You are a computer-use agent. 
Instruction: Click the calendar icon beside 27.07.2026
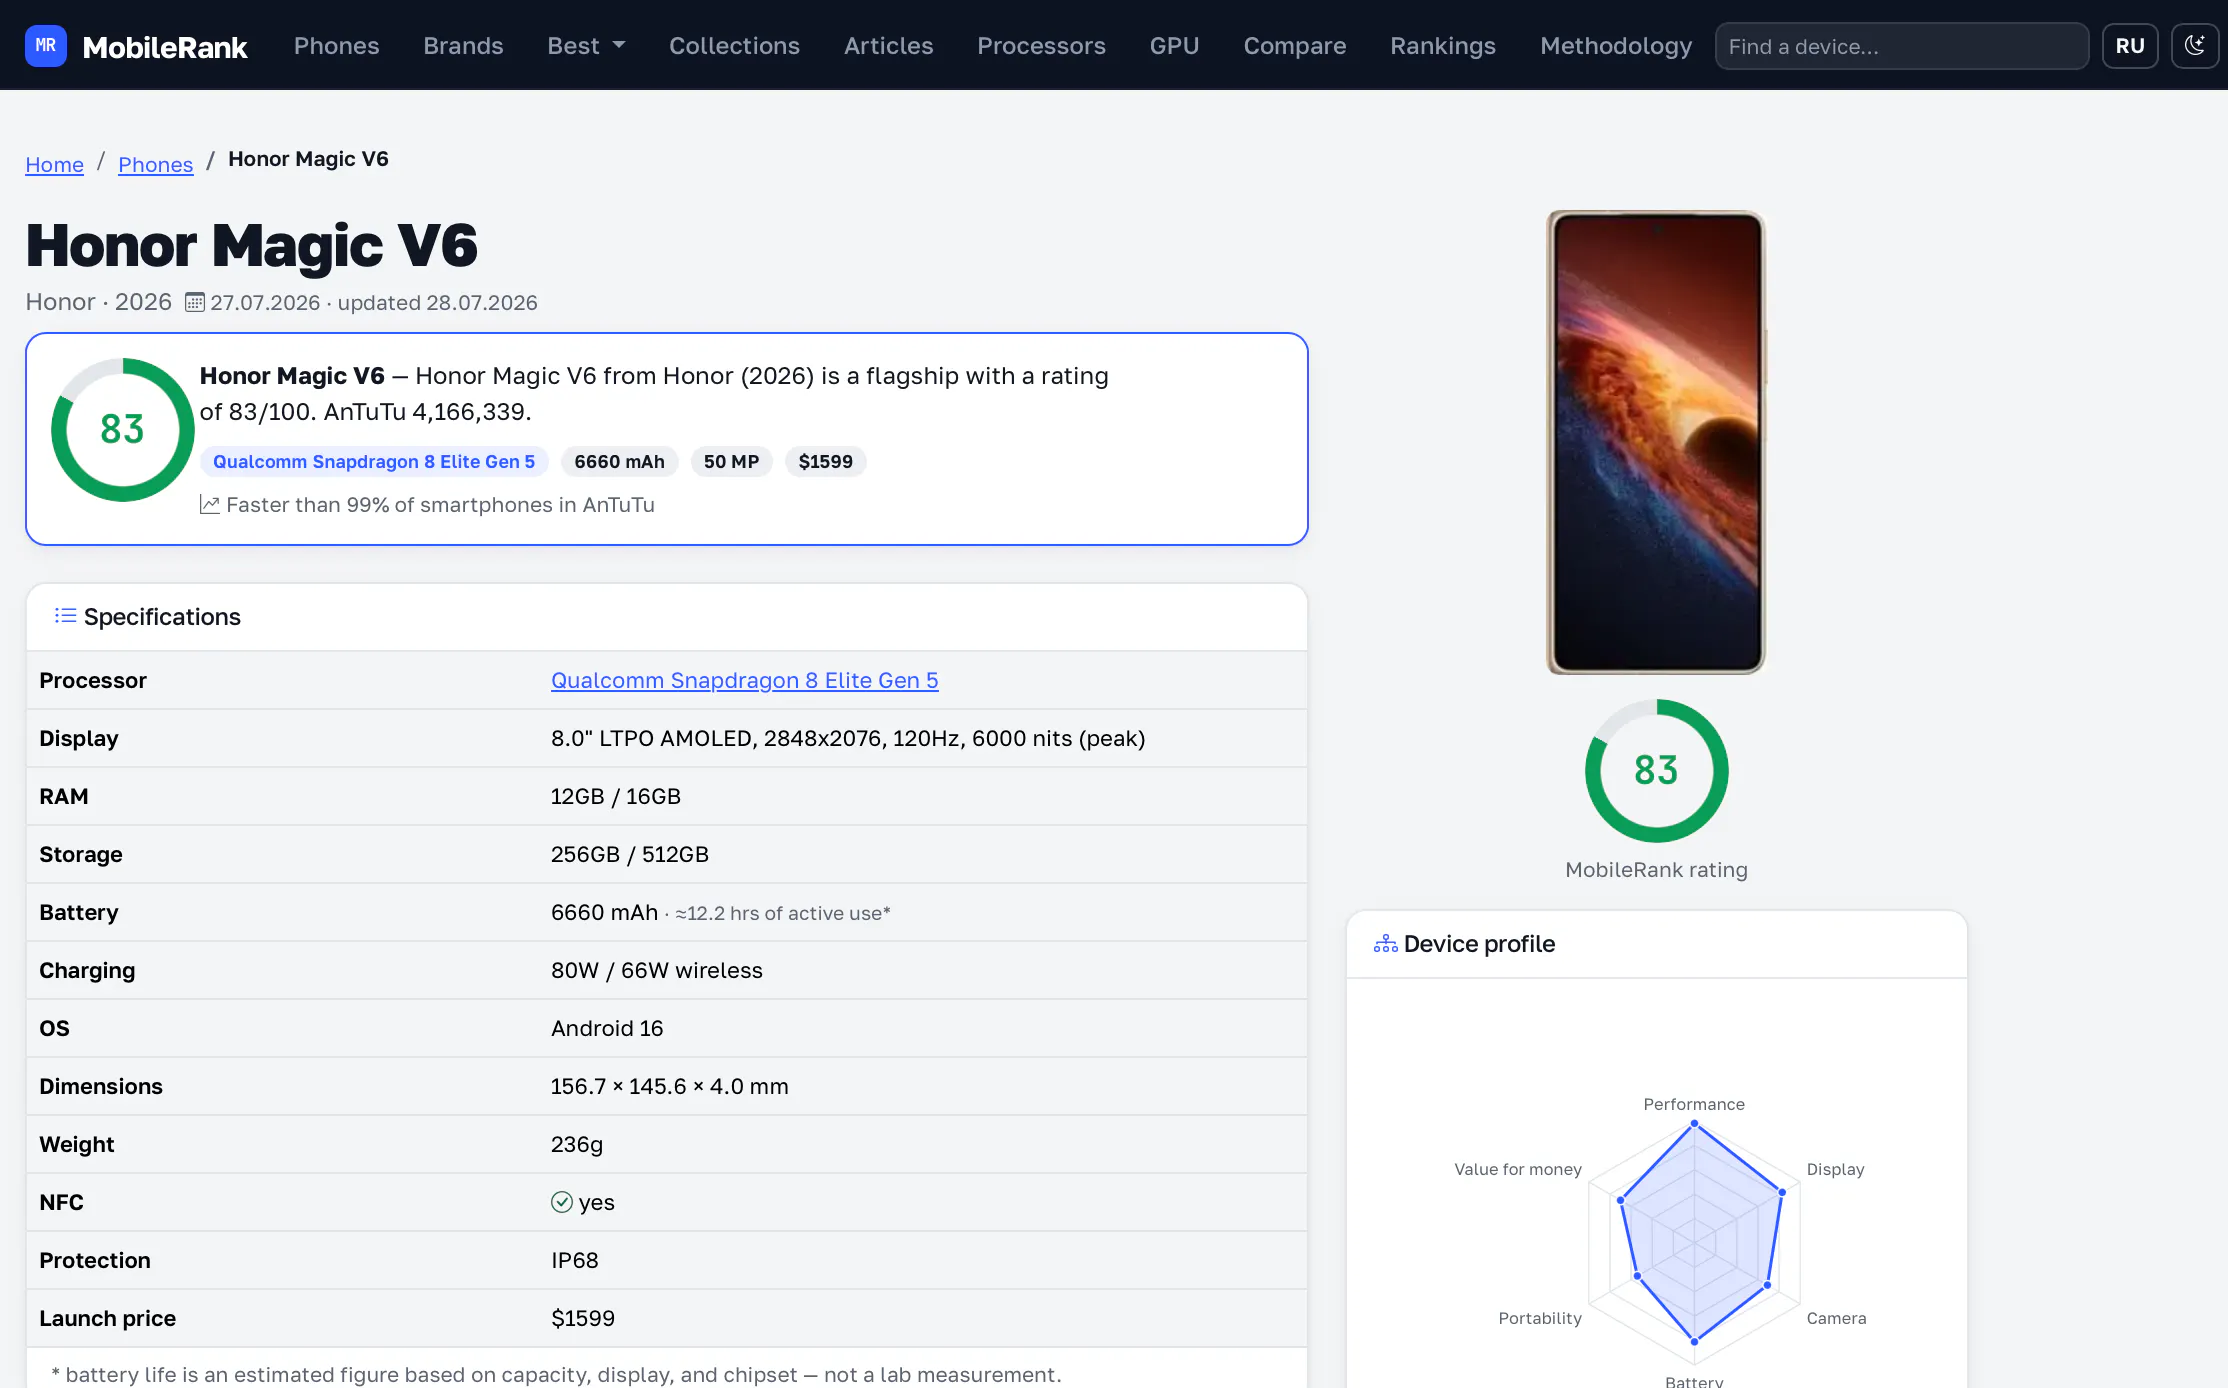tap(195, 302)
